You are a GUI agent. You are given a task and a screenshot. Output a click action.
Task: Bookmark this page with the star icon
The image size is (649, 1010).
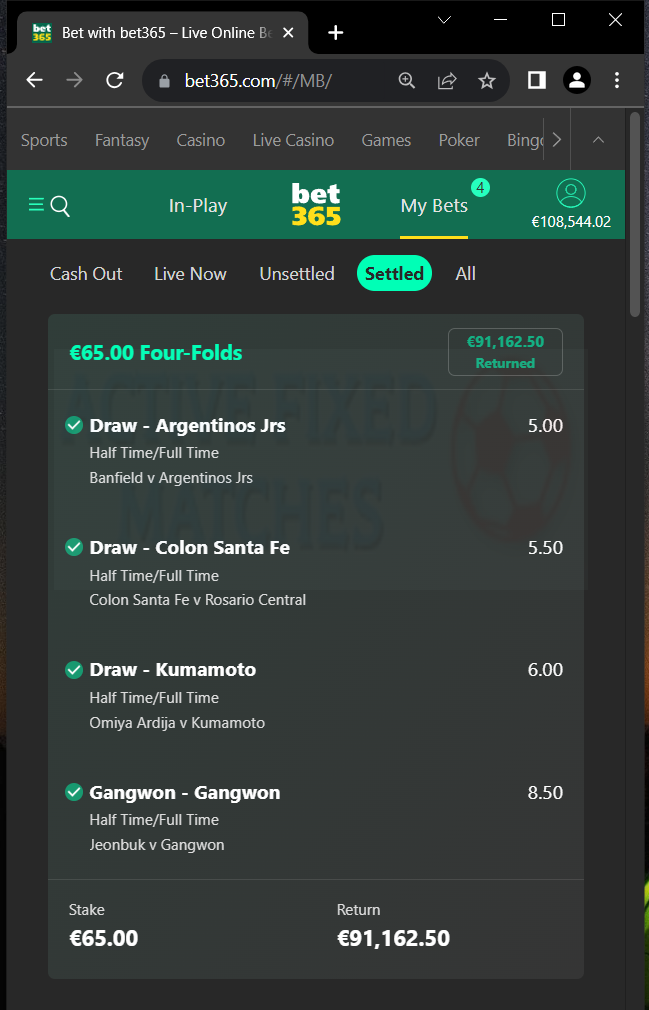click(x=487, y=81)
